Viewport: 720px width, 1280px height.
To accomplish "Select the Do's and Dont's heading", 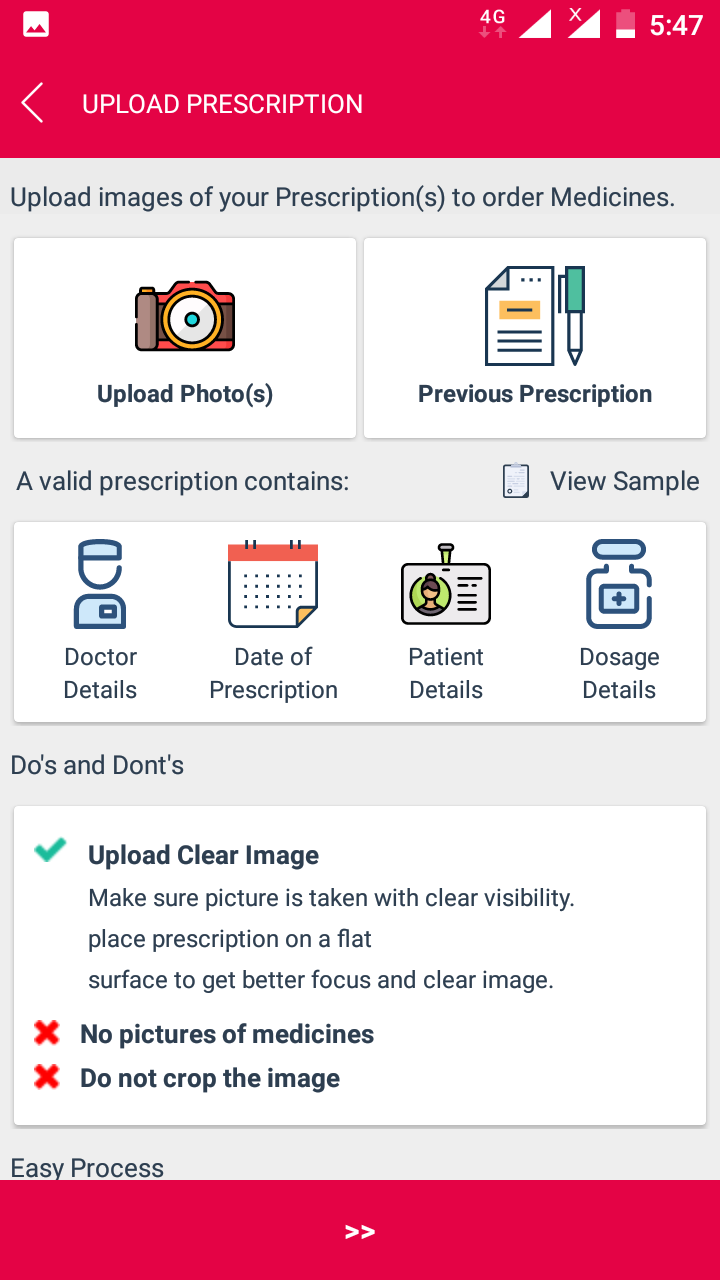I will coord(96,764).
